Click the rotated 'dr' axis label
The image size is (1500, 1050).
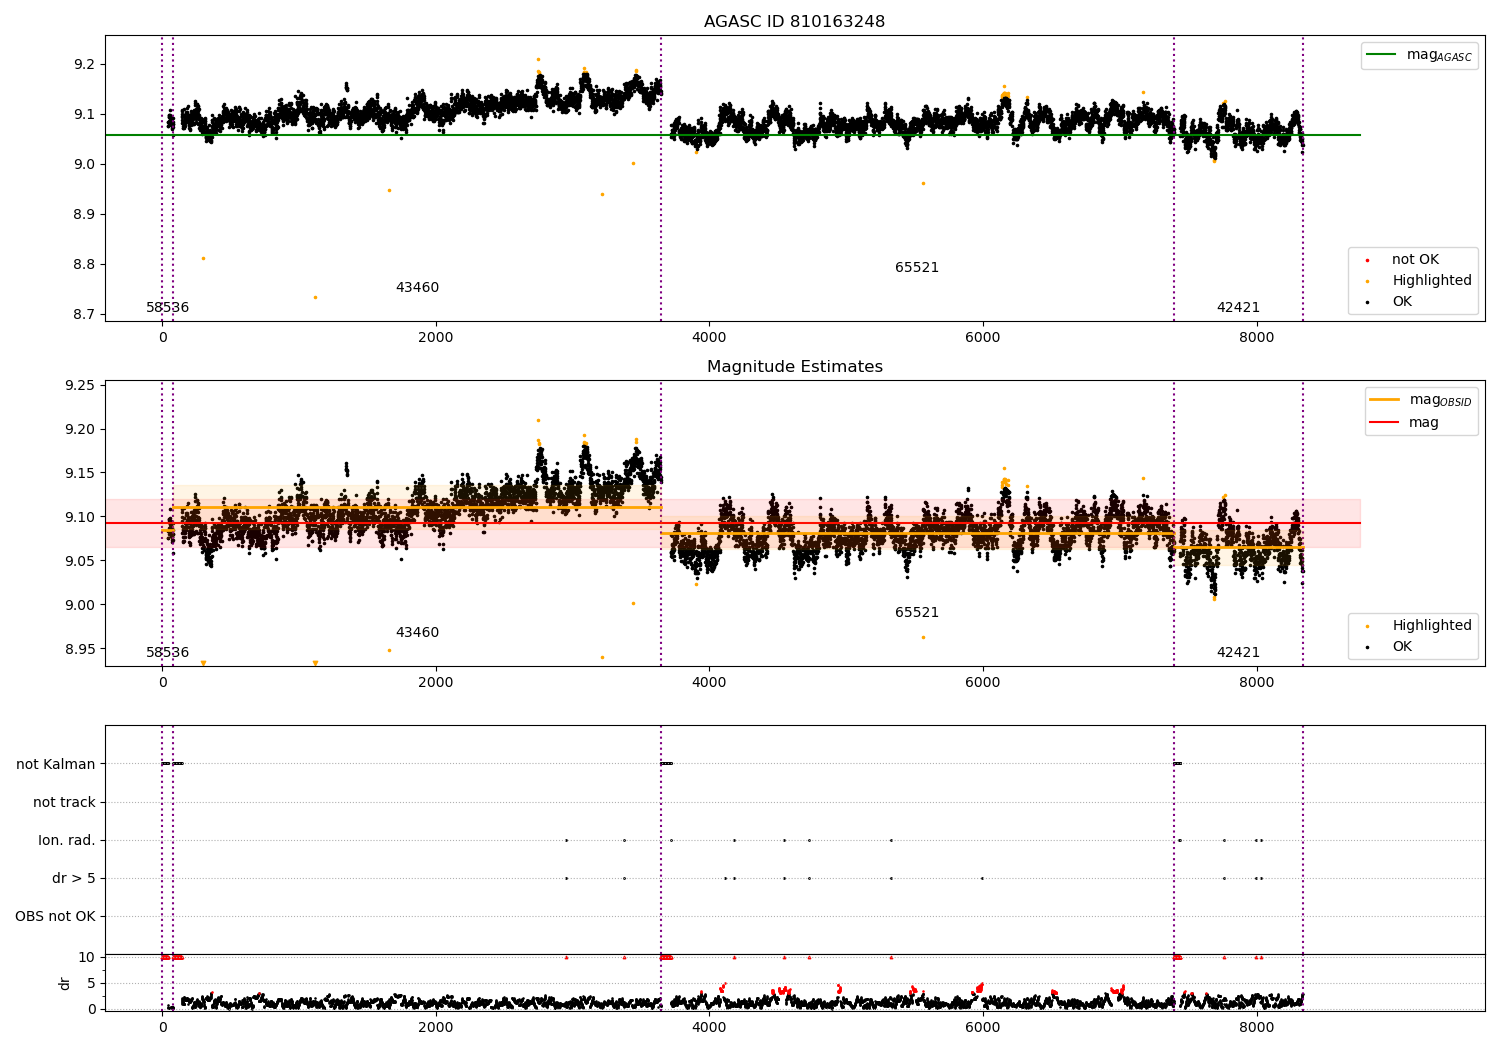[65, 983]
